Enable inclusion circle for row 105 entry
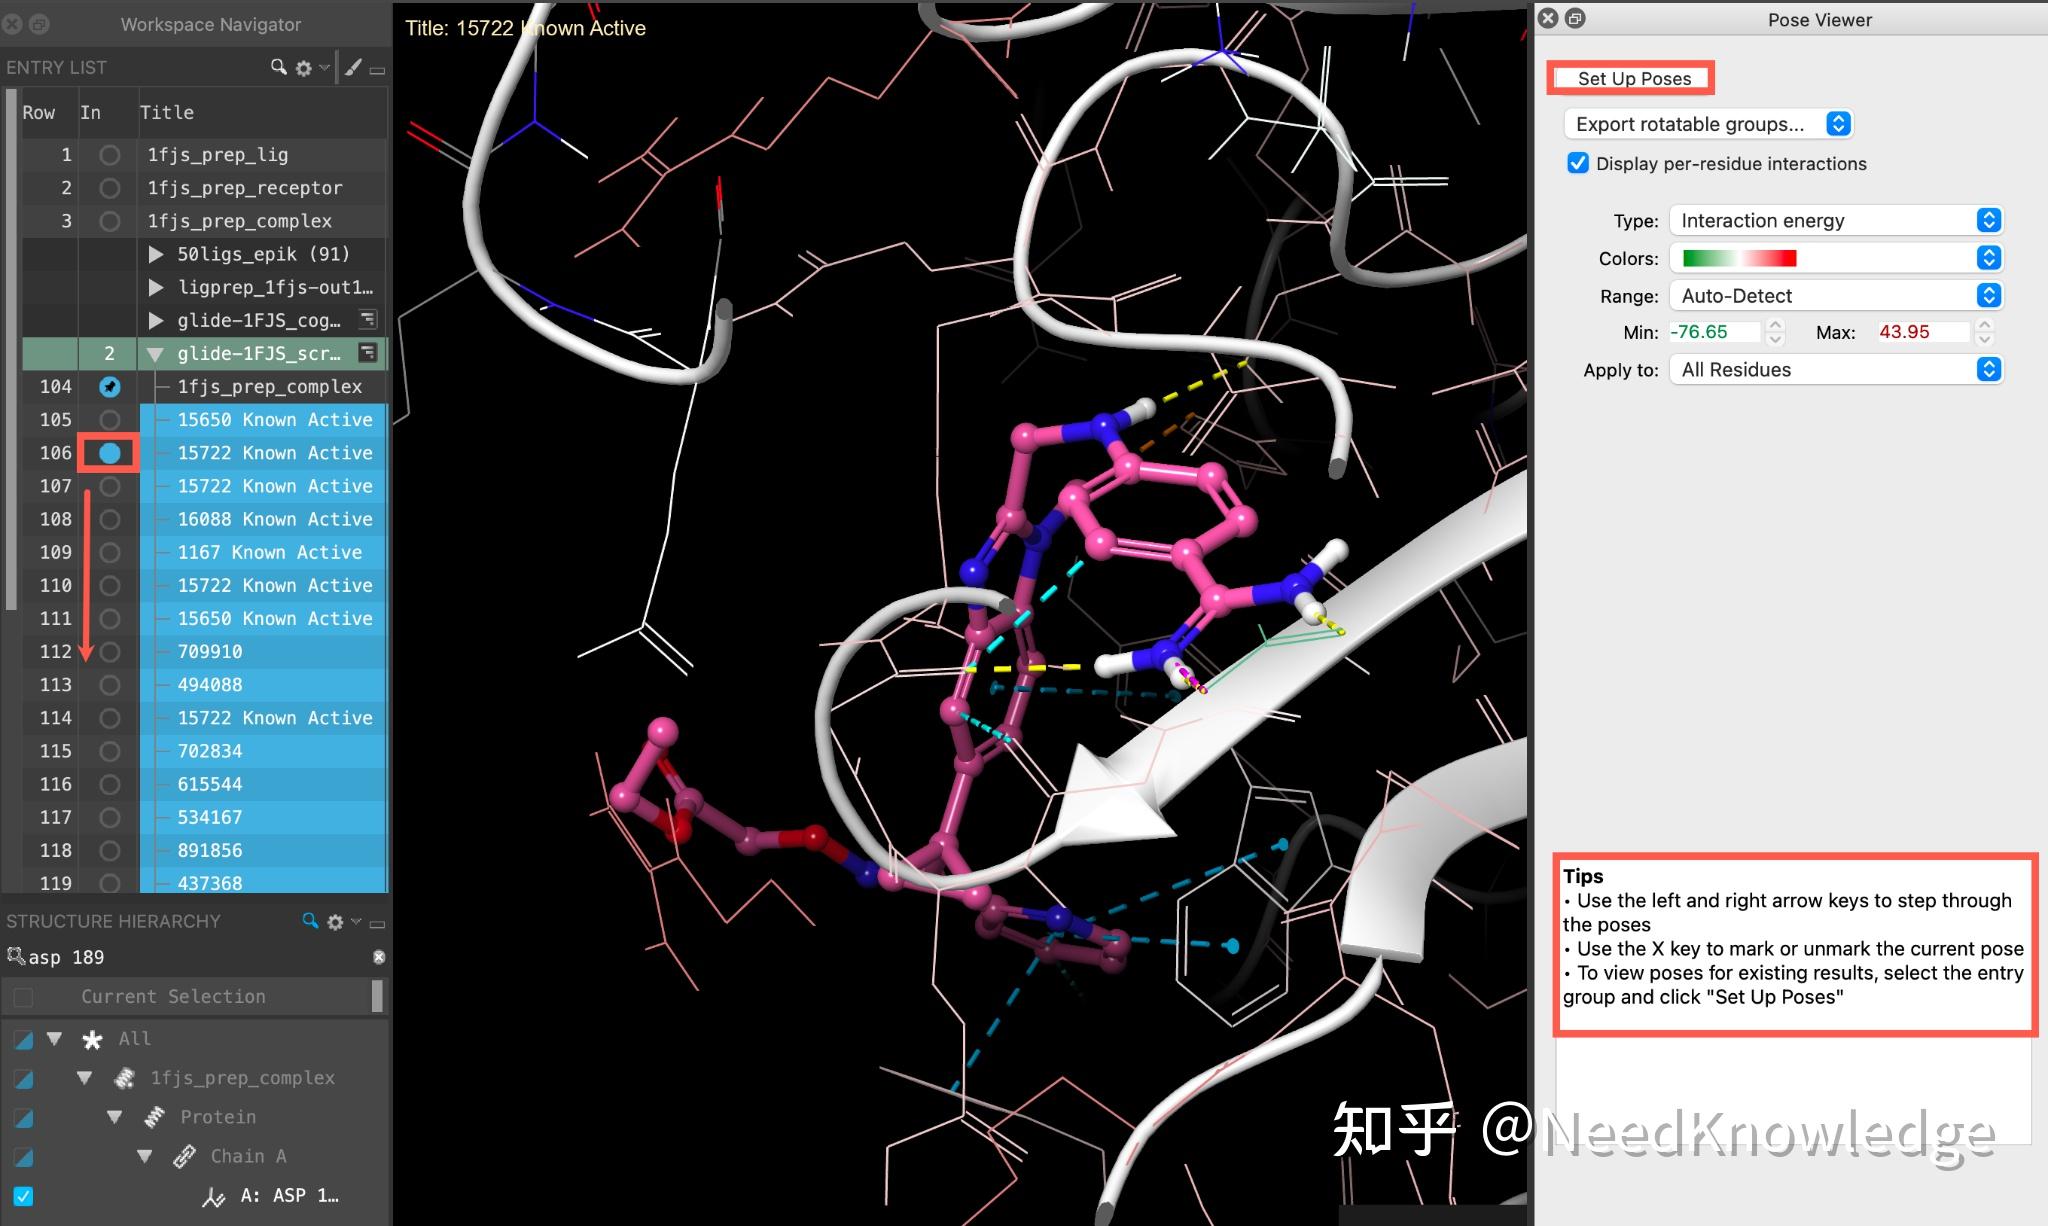The image size is (2048, 1226). 108,419
